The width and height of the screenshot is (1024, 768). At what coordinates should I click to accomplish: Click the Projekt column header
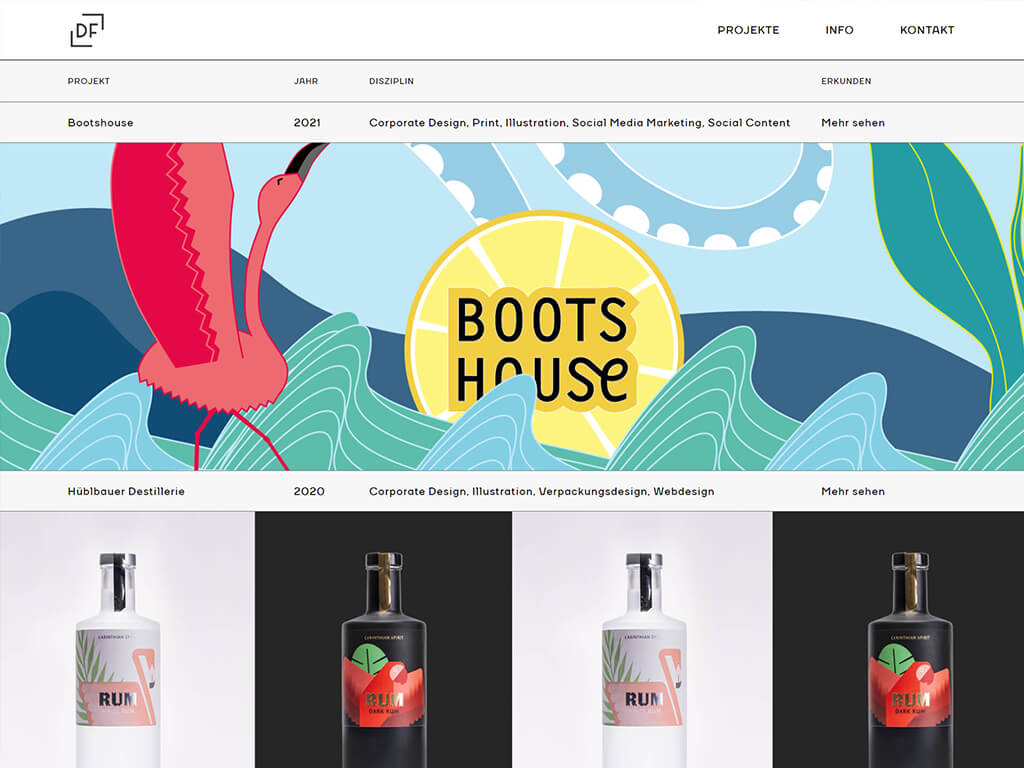click(x=89, y=81)
